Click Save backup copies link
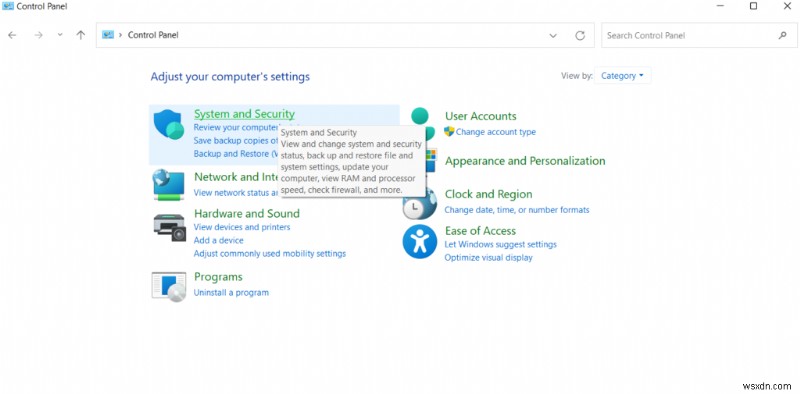This screenshot has width=800, height=394. click(x=236, y=140)
